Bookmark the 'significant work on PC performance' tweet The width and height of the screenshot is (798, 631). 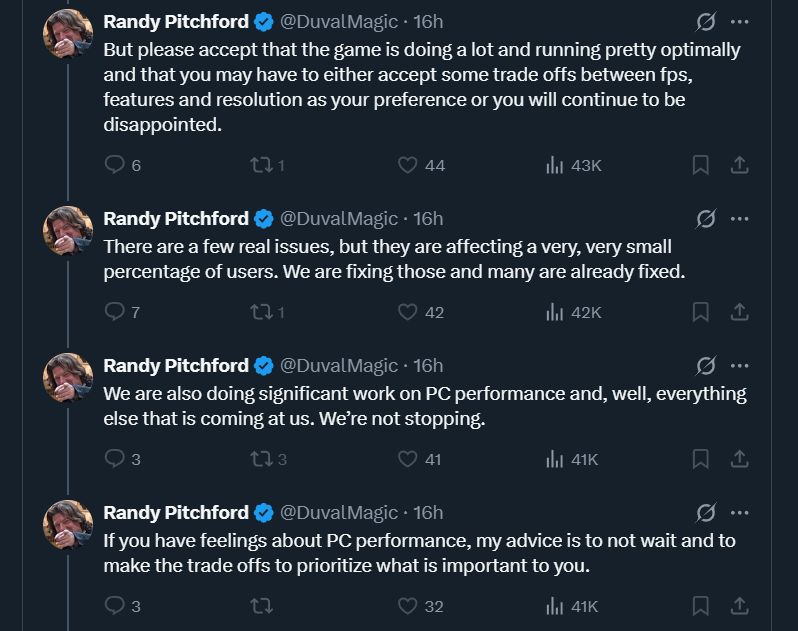pos(700,459)
